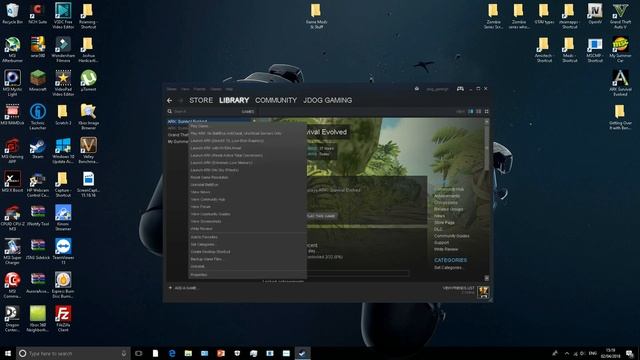The width and height of the screenshot is (640, 360).
Task: Open the Technic Launcher desktop icon
Action: [38, 117]
